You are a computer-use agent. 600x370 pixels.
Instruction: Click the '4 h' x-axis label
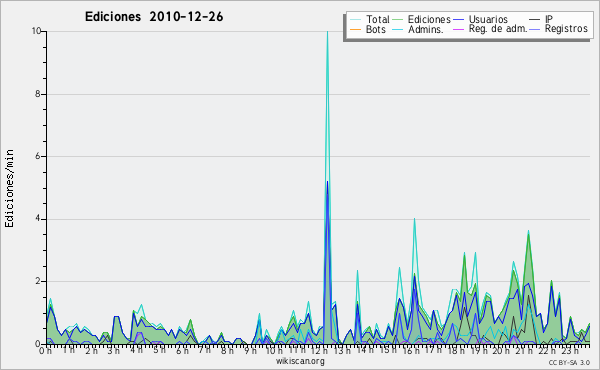pos(136,350)
